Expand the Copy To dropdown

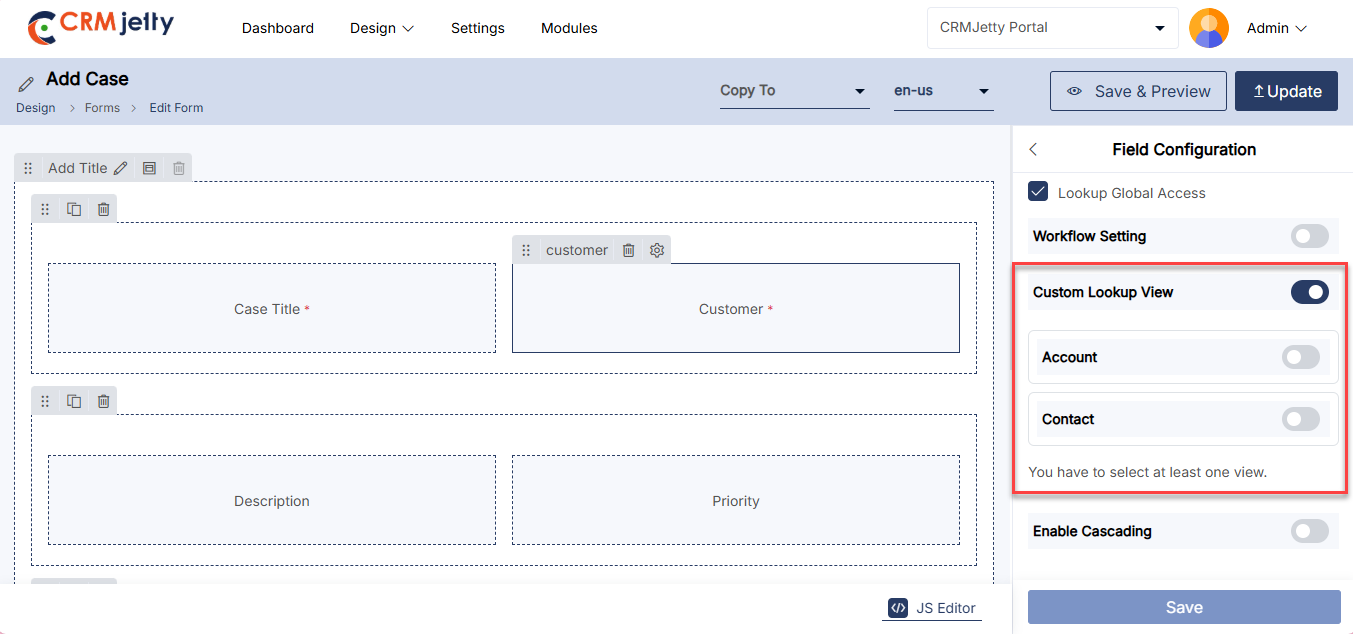[793, 91]
